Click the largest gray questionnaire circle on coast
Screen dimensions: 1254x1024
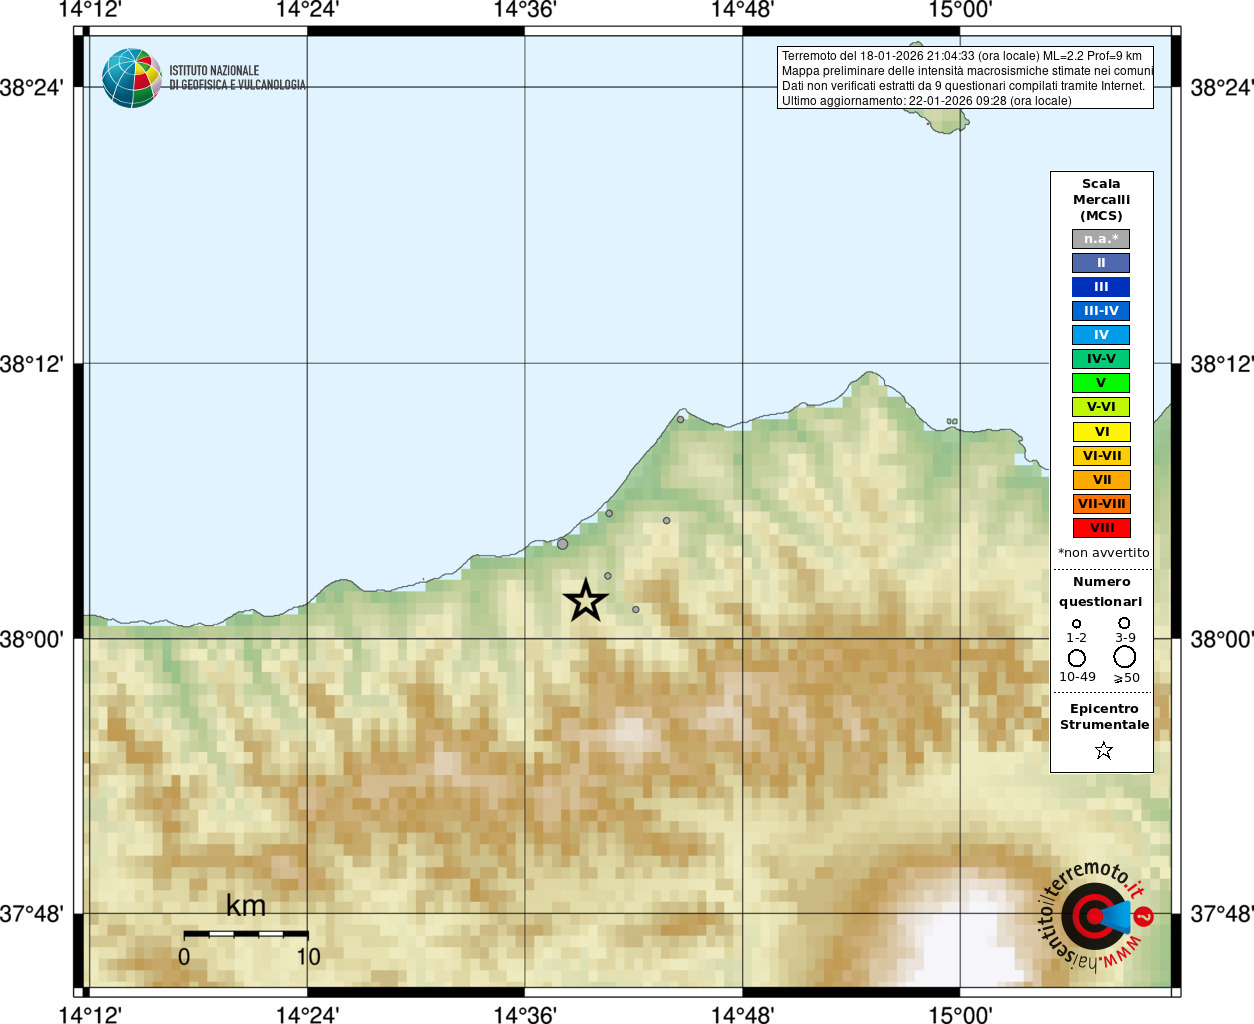563,544
